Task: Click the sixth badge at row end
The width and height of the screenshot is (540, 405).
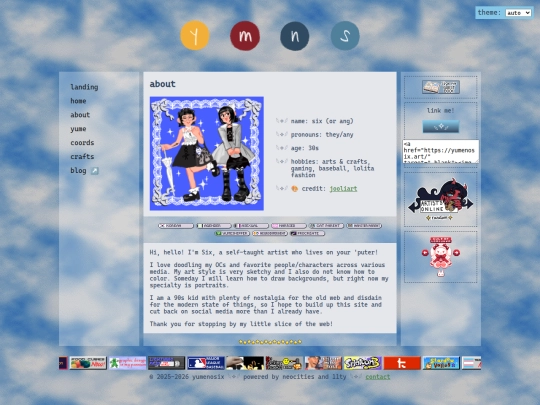Action: click(364, 226)
